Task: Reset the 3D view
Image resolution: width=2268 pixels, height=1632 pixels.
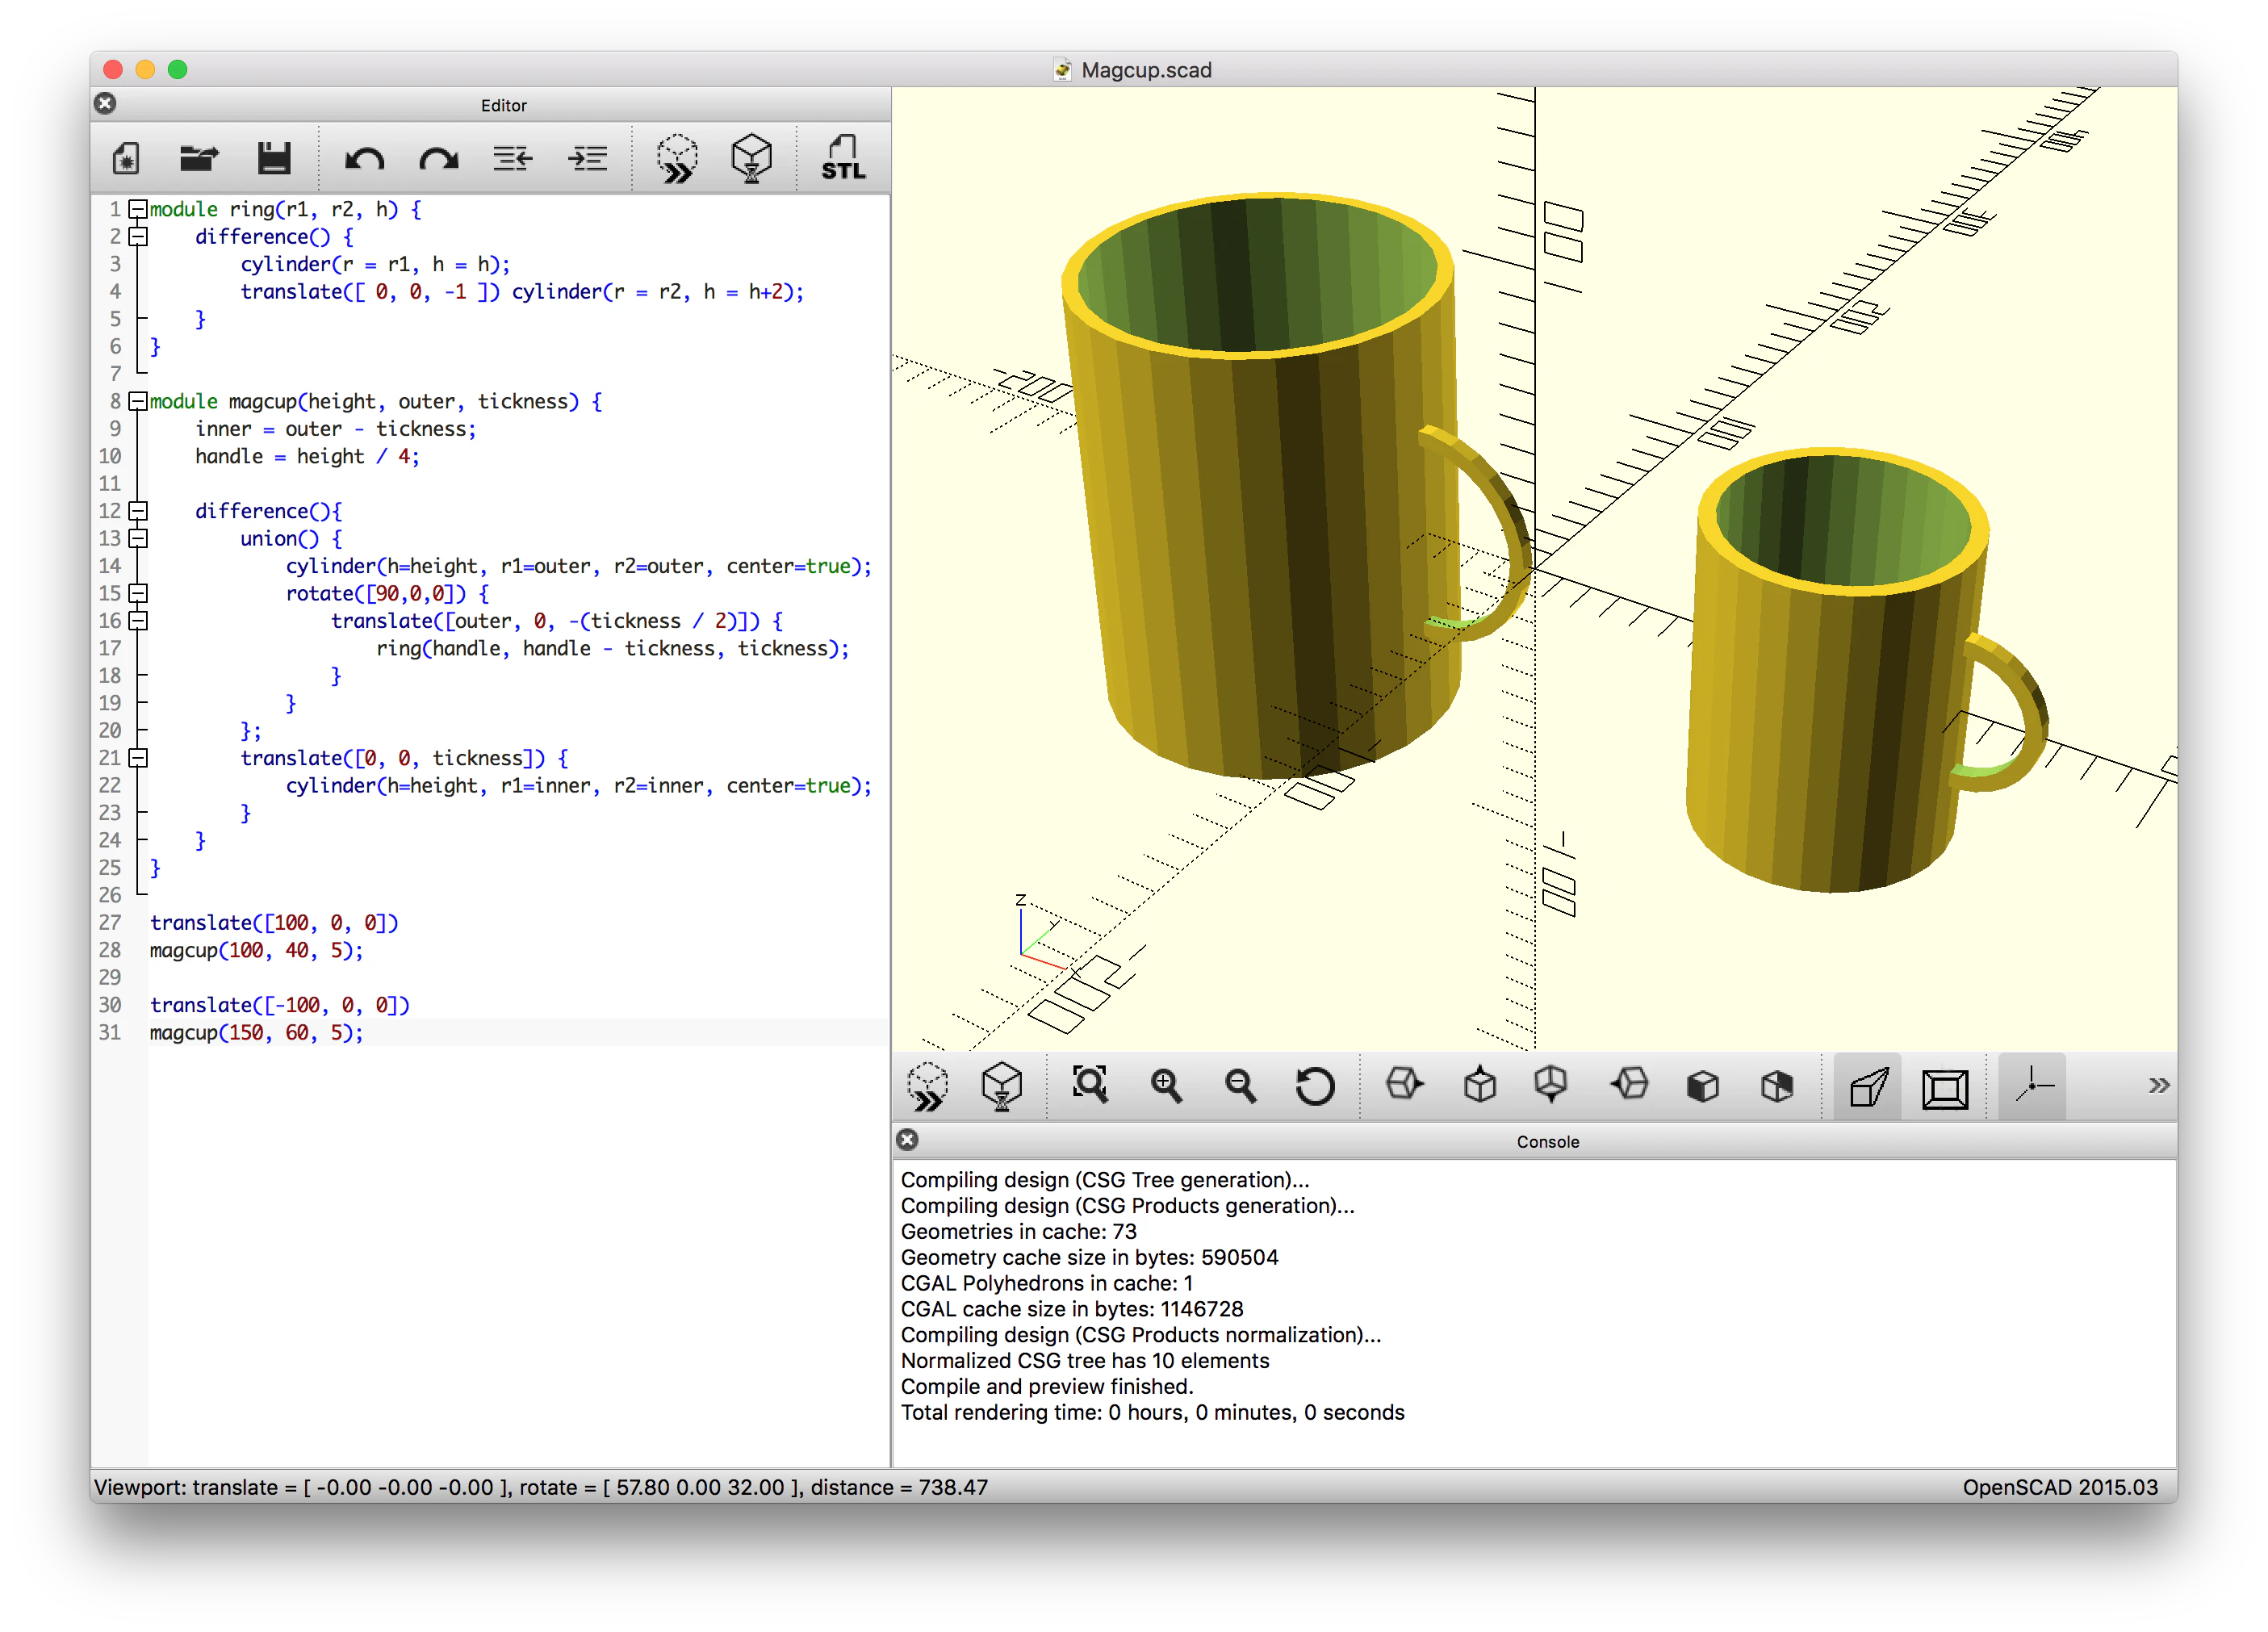Action: [1315, 1086]
